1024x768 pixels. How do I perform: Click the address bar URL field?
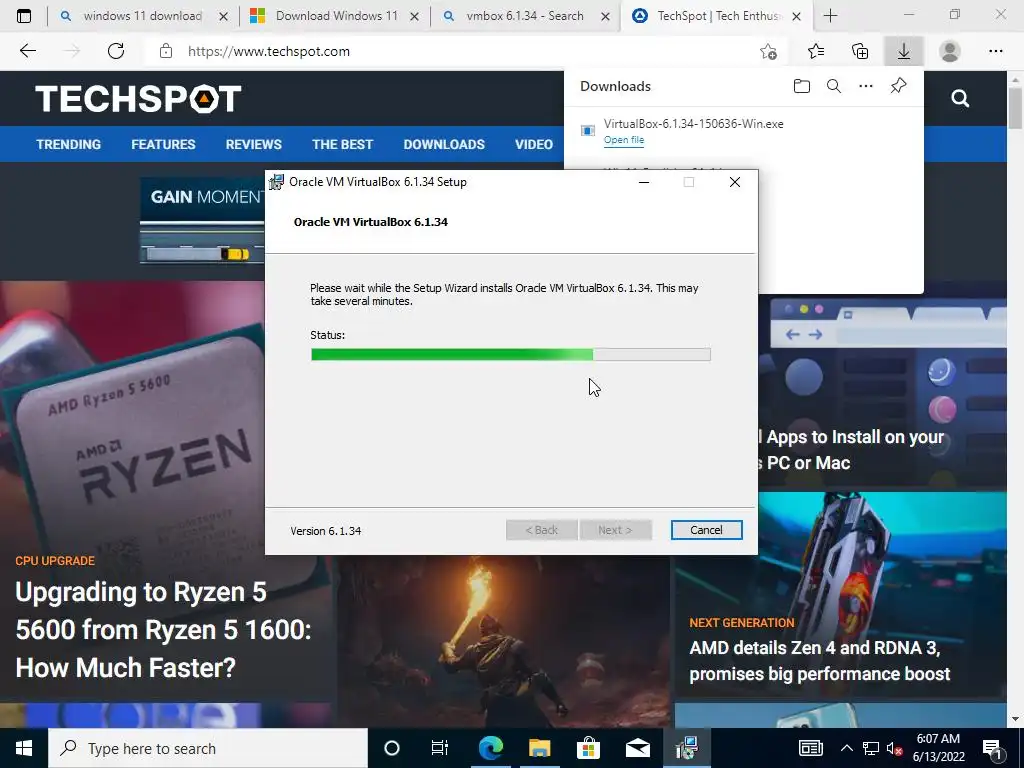point(457,51)
